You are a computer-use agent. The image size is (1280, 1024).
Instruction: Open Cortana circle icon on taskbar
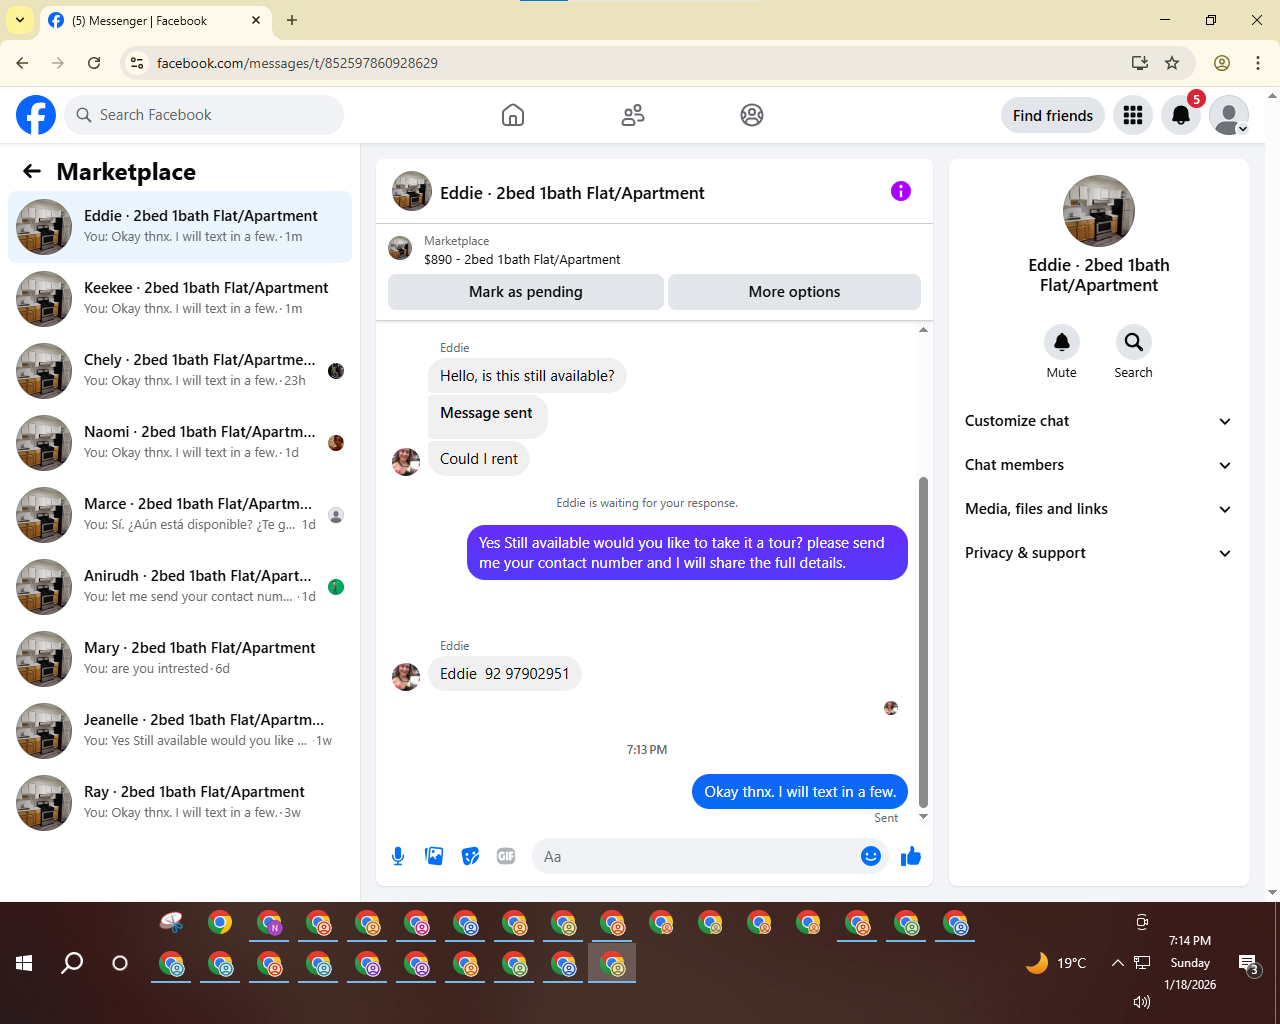point(120,963)
